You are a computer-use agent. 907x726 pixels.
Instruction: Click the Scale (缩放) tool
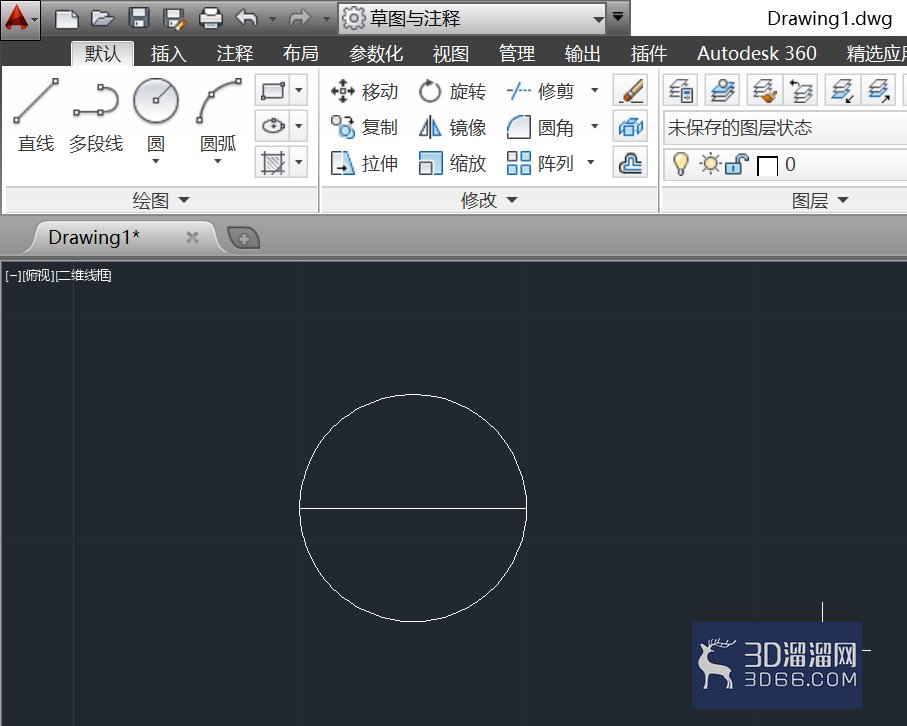[x=452, y=163]
